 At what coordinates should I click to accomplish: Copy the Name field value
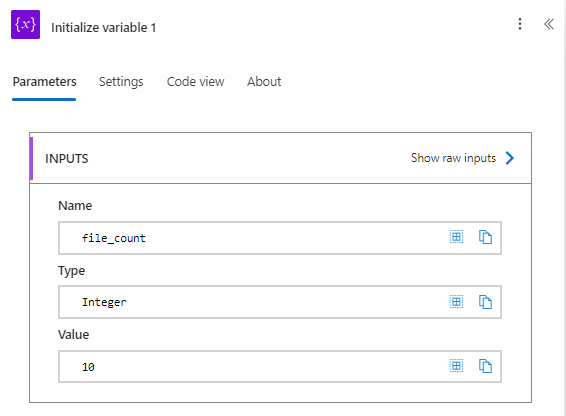(x=485, y=237)
